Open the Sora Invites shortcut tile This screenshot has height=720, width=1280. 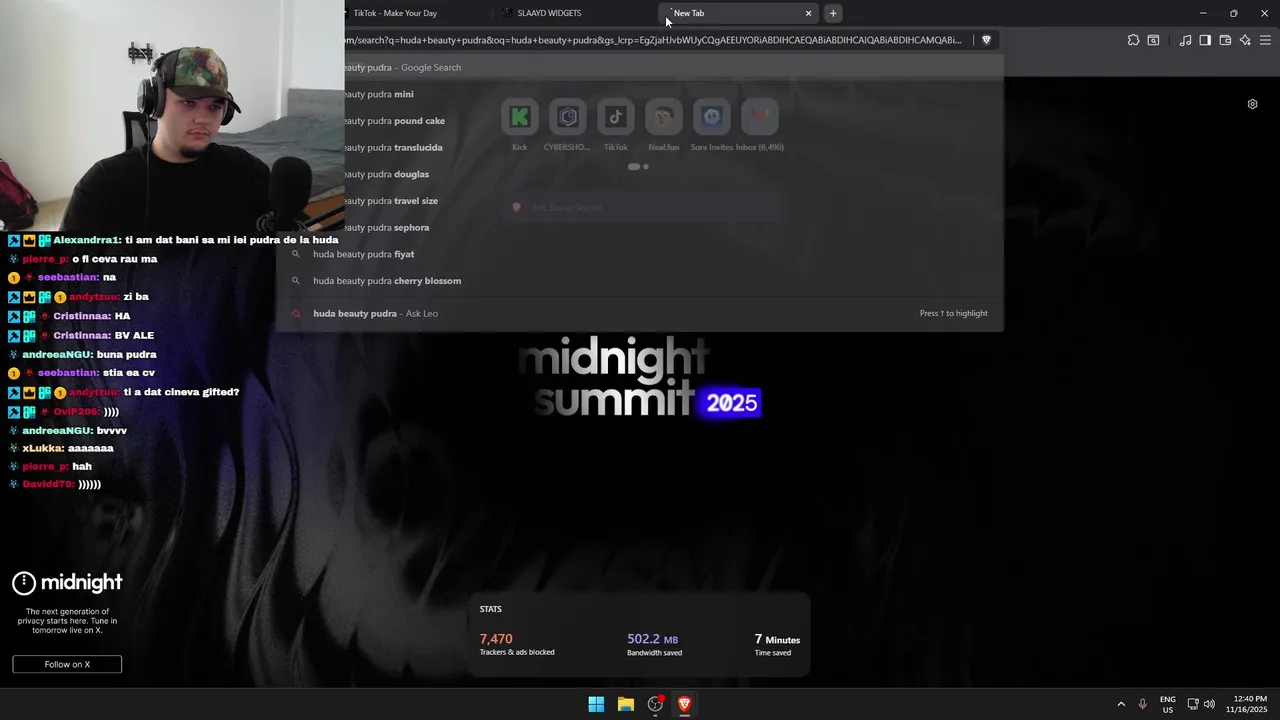[x=711, y=125]
